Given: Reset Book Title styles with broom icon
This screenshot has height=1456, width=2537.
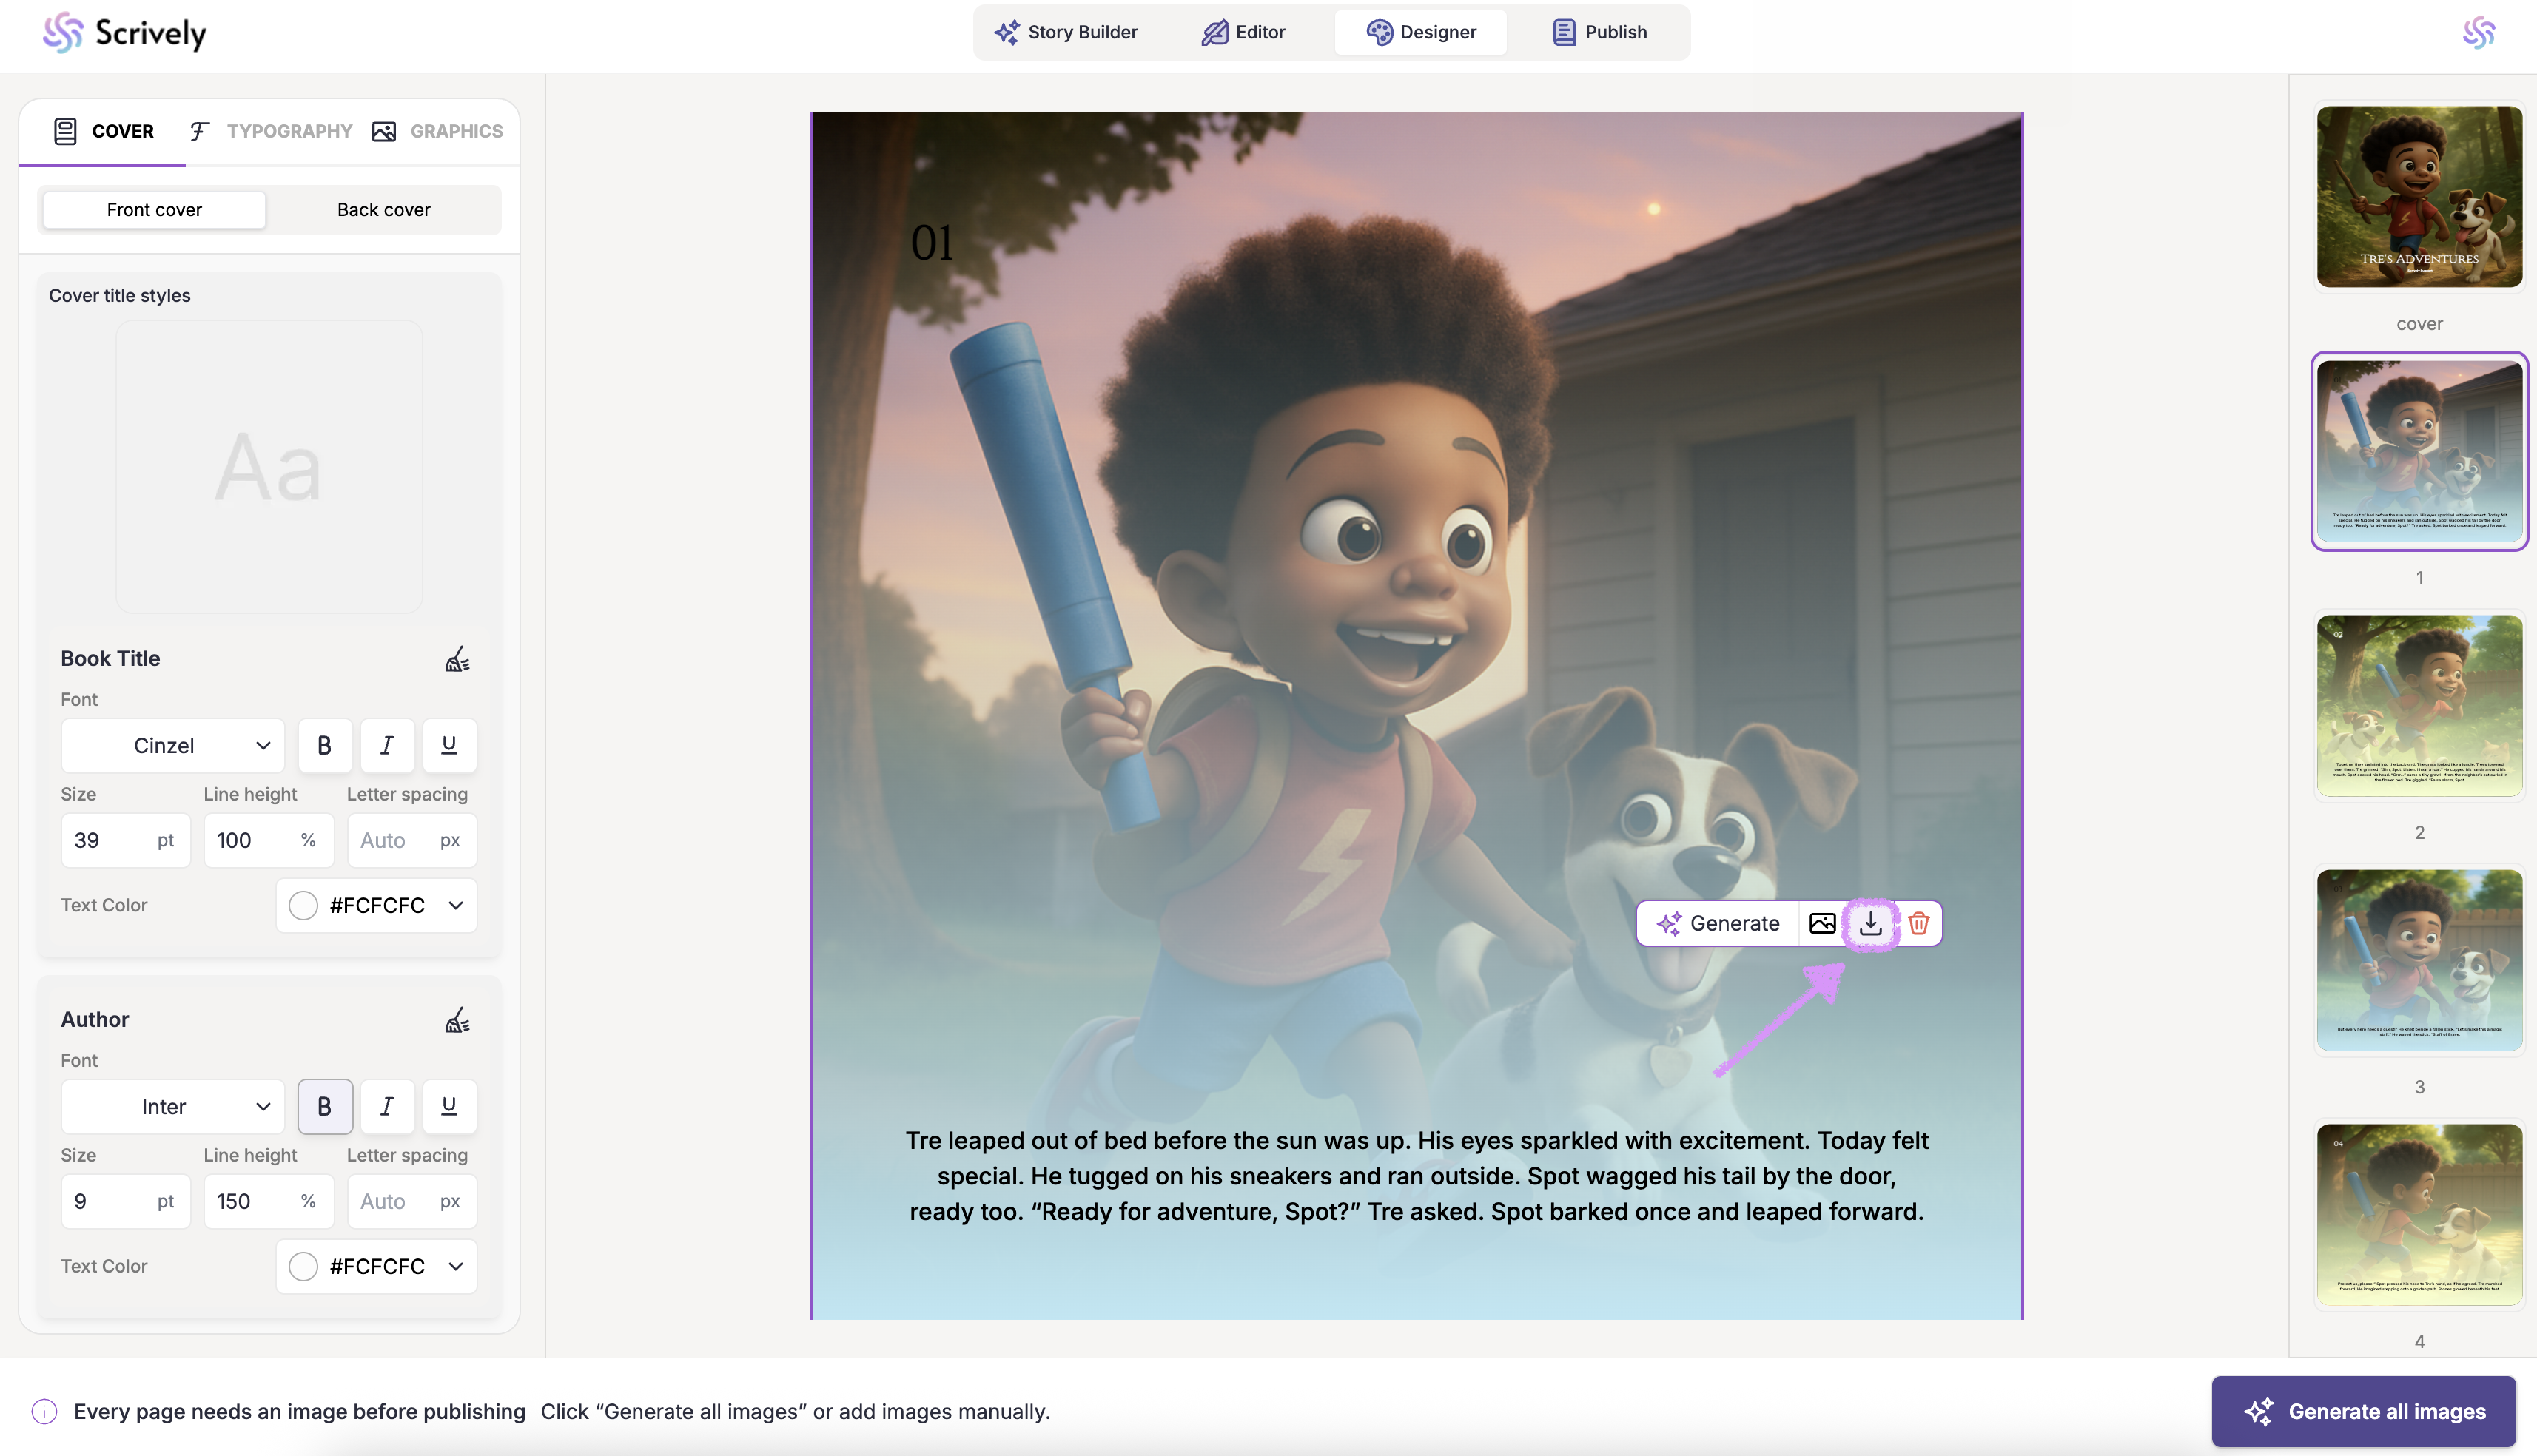Looking at the screenshot, I should (x=457, y=659).
